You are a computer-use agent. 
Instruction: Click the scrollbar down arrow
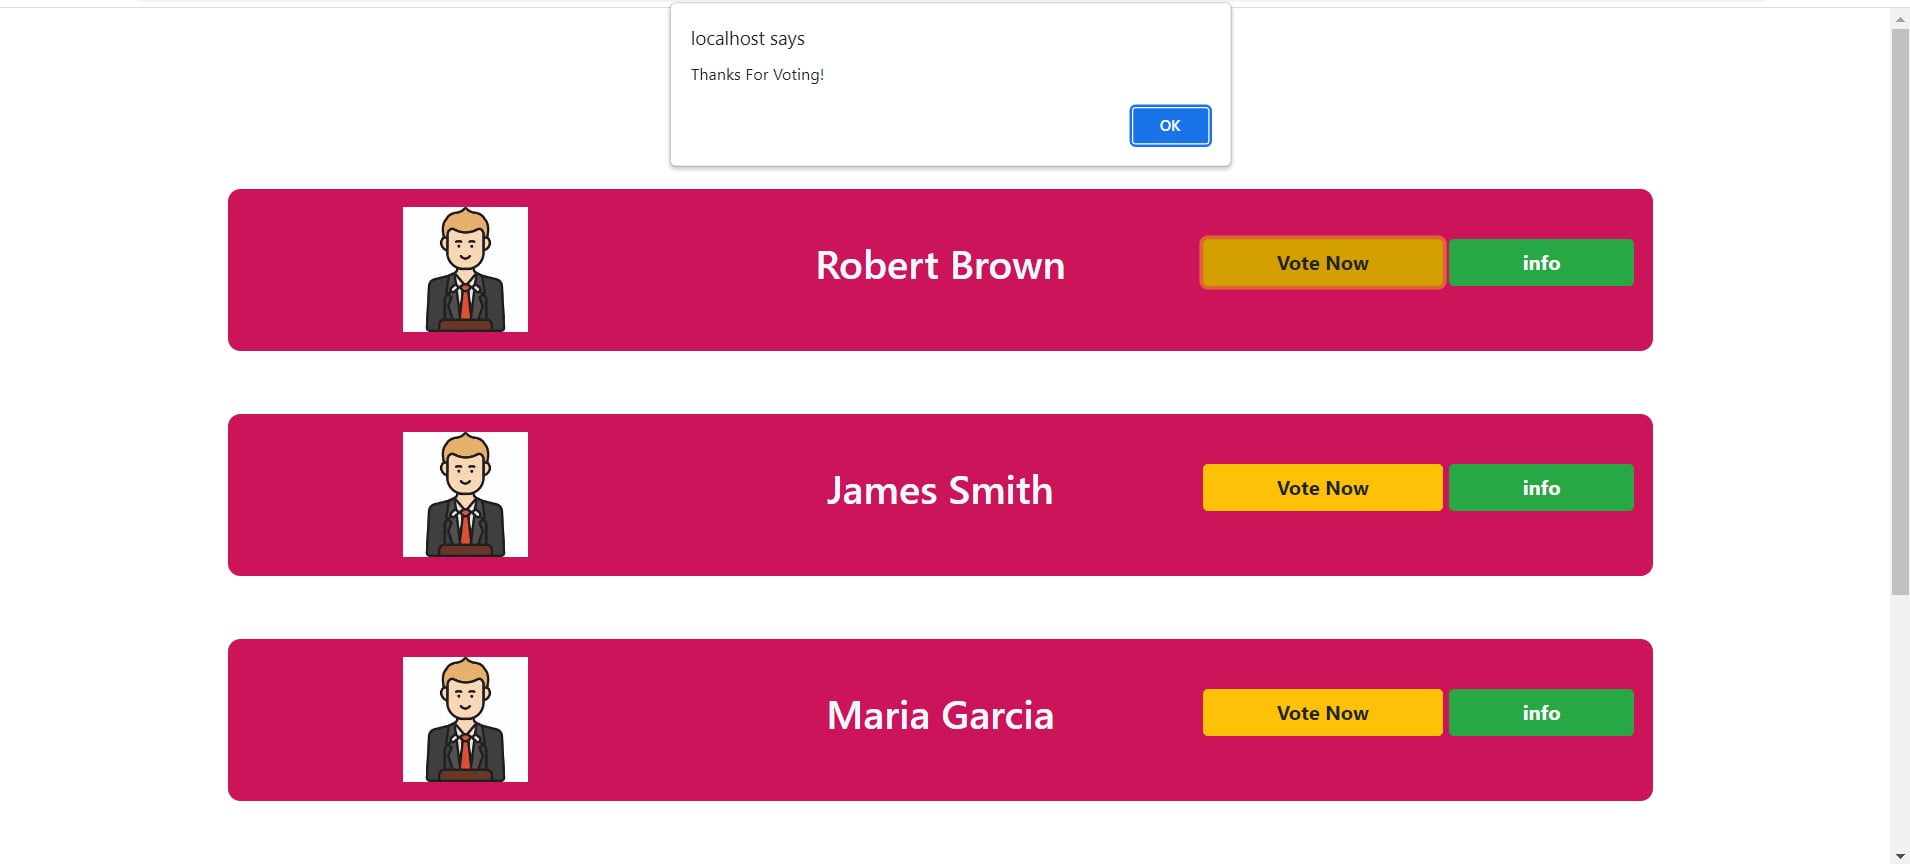1900,855
